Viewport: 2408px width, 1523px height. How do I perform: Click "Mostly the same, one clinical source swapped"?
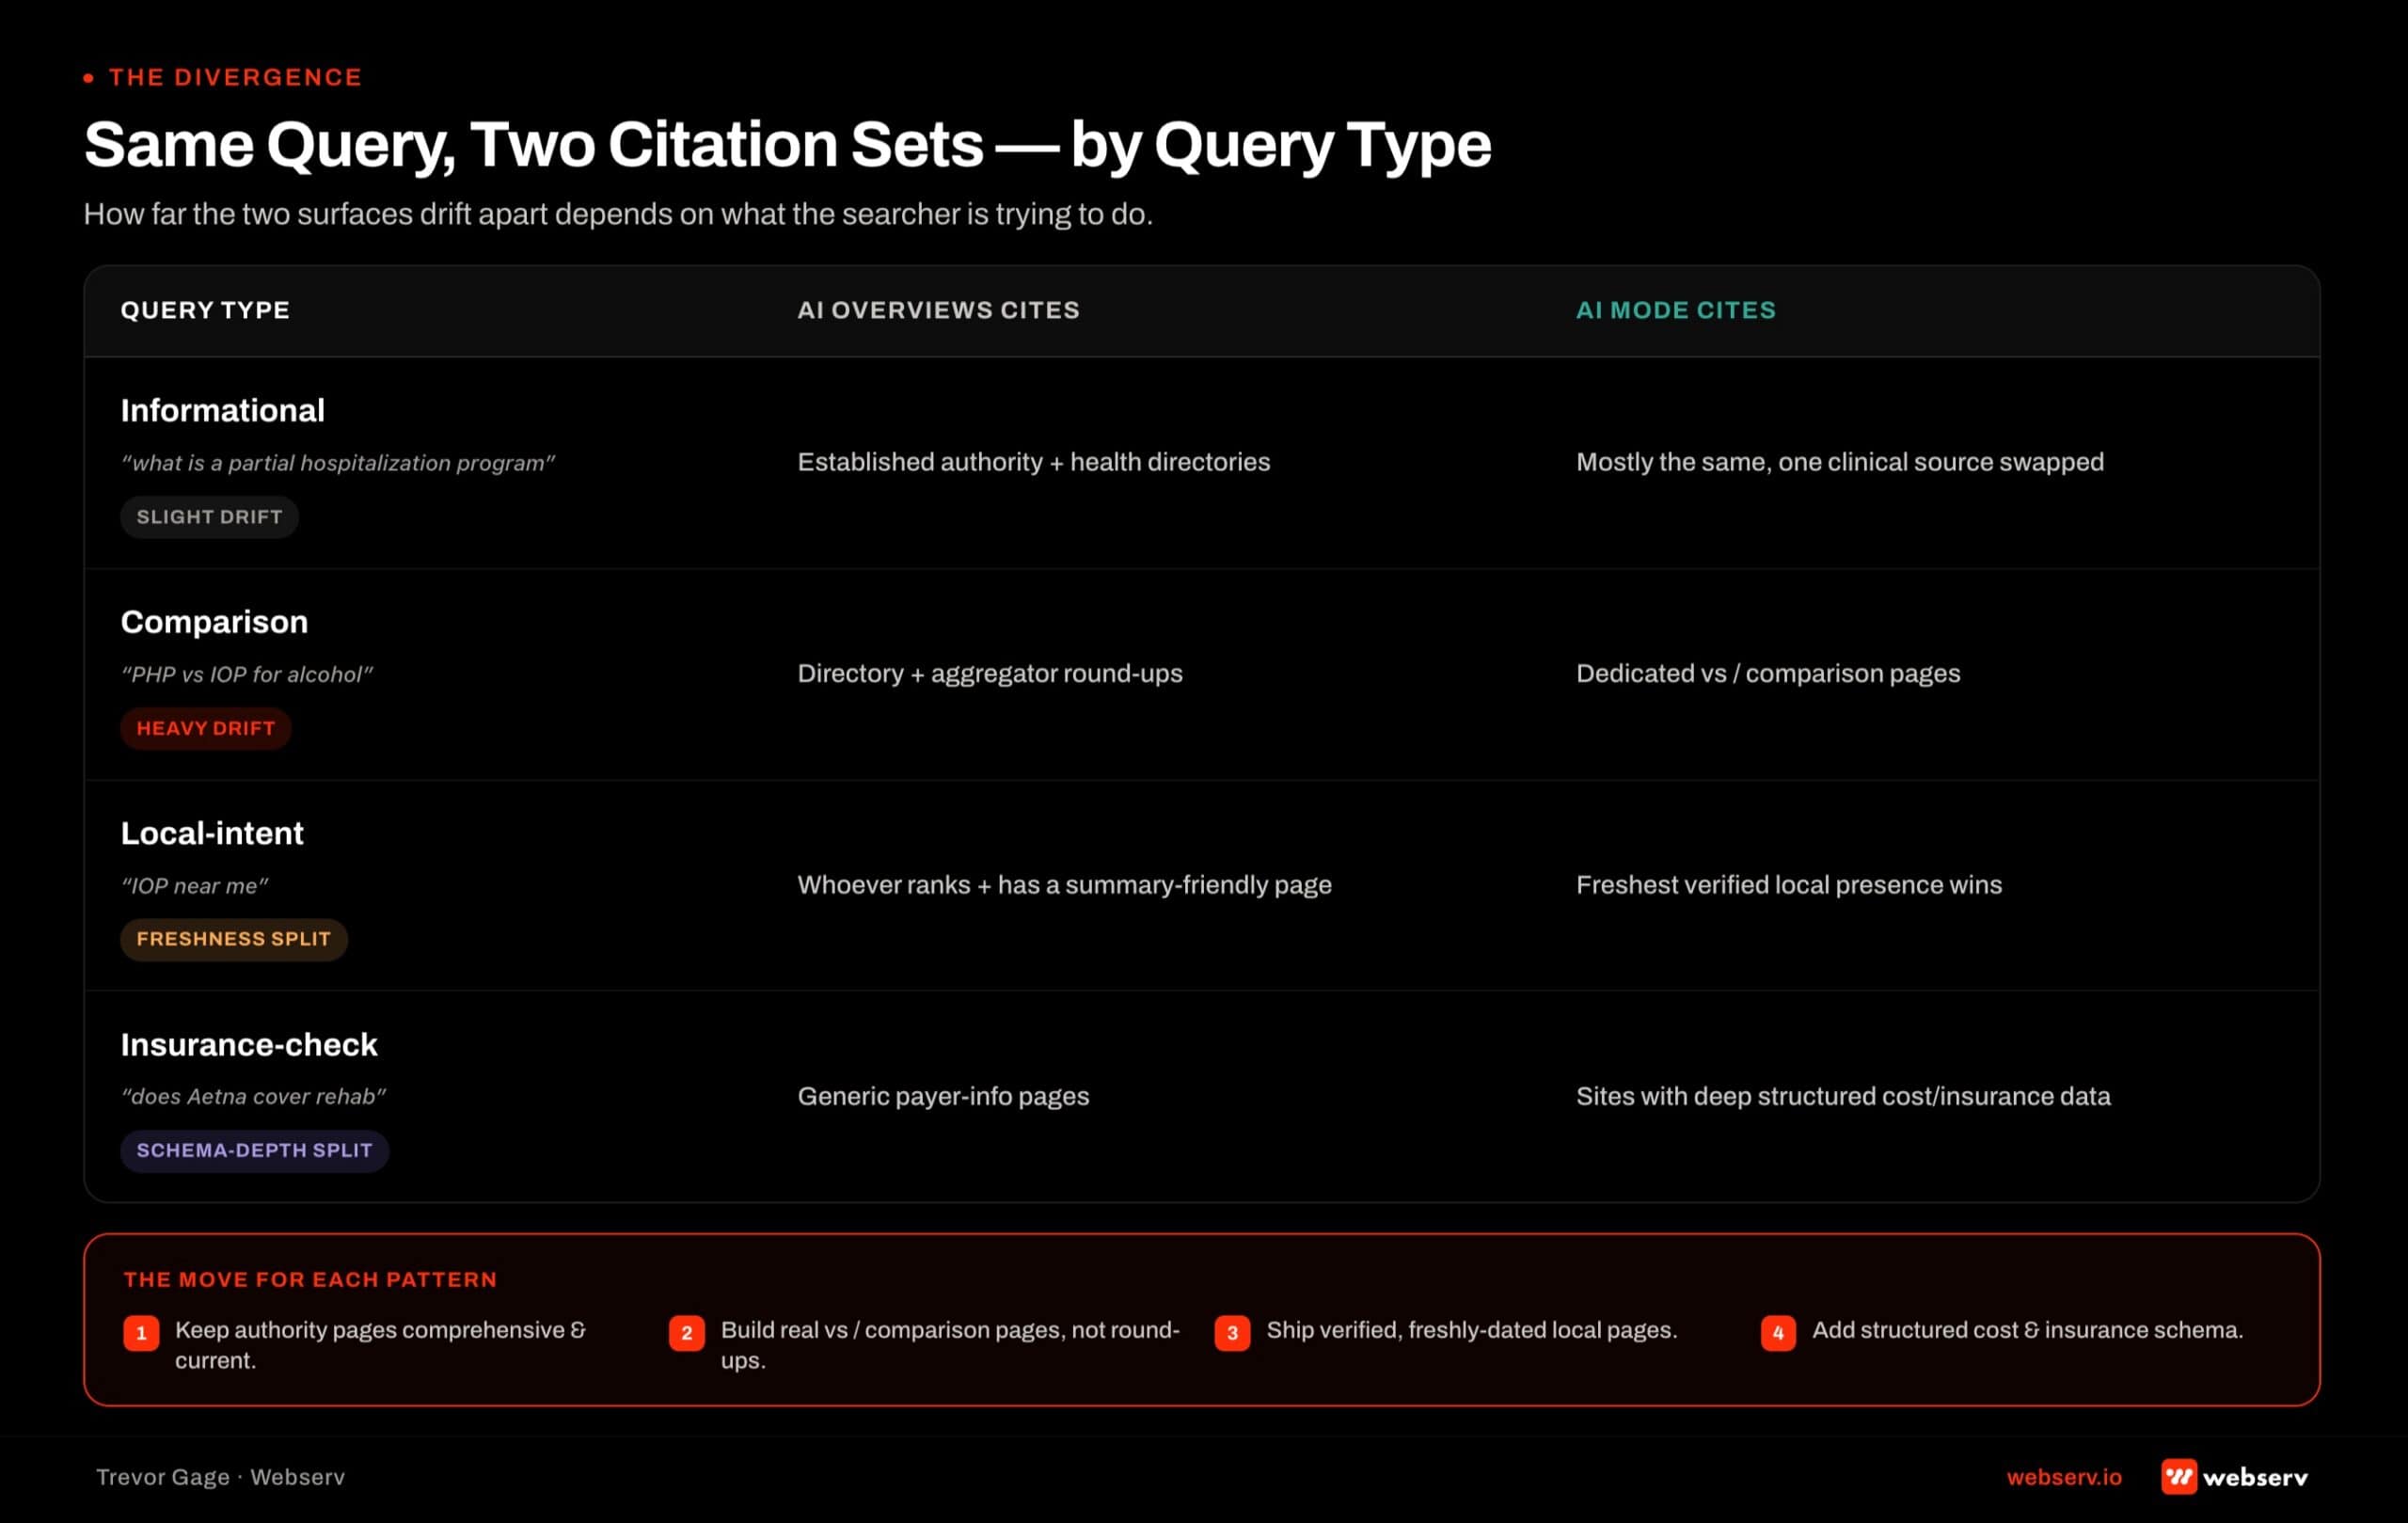[x=1840, y=462]
